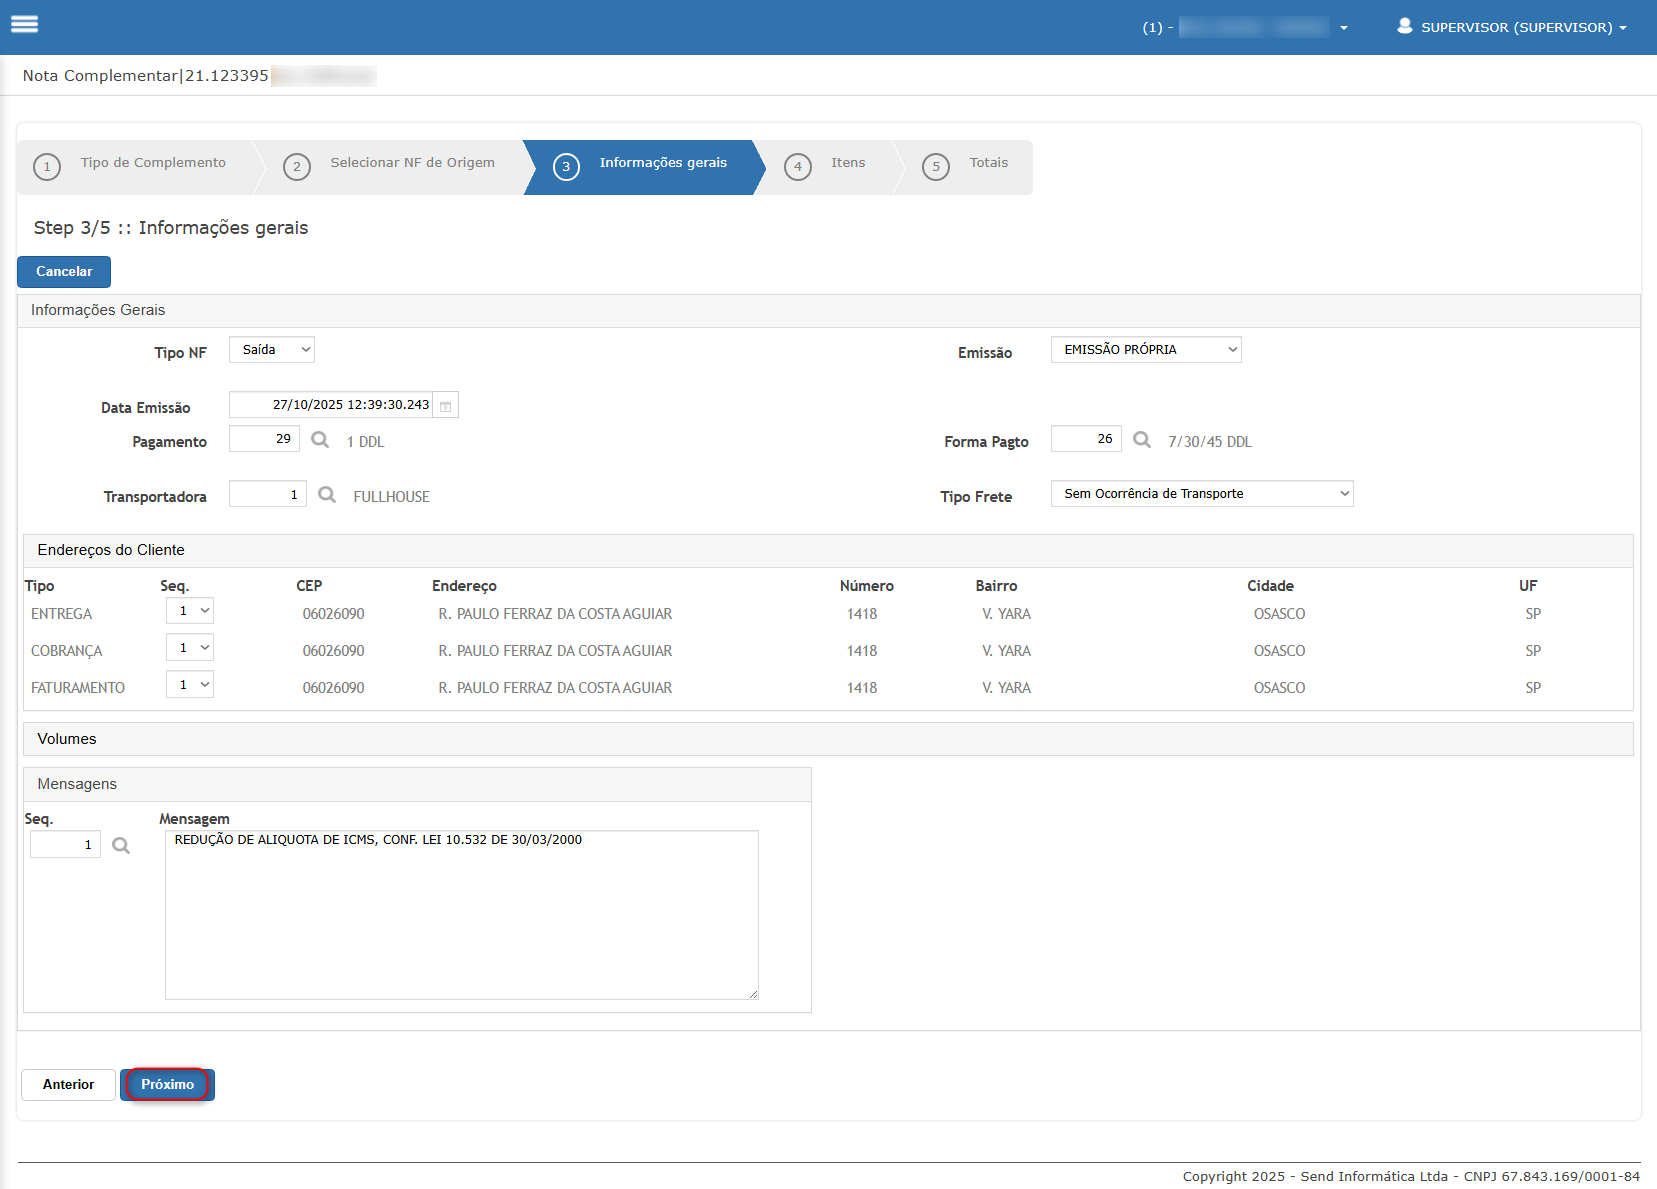Click the calendar icon beside Data Emissão

point(446,406)
